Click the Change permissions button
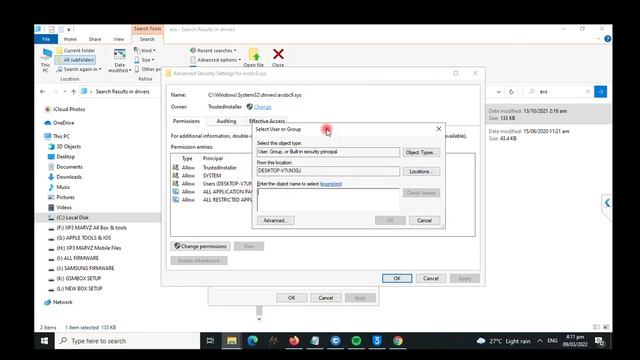The image size is (640, 360). [200, 246]
